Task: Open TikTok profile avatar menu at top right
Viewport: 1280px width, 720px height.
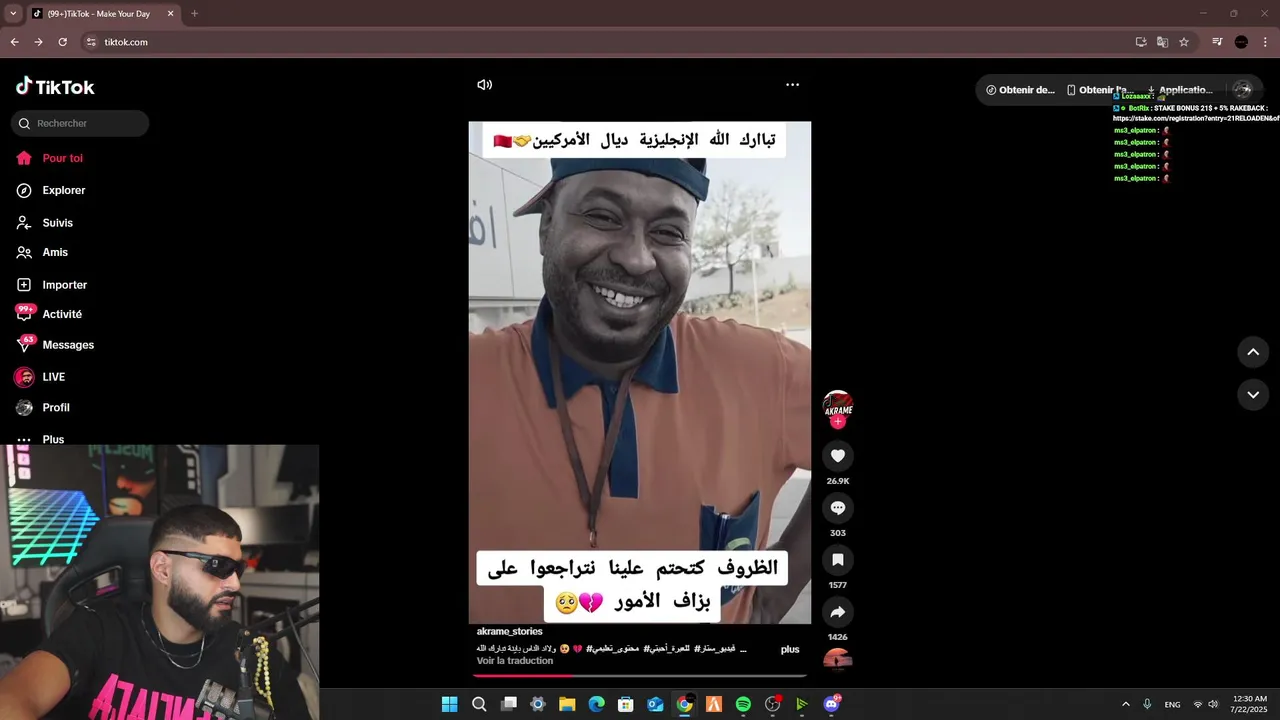Action: [x=1243, y=89]
